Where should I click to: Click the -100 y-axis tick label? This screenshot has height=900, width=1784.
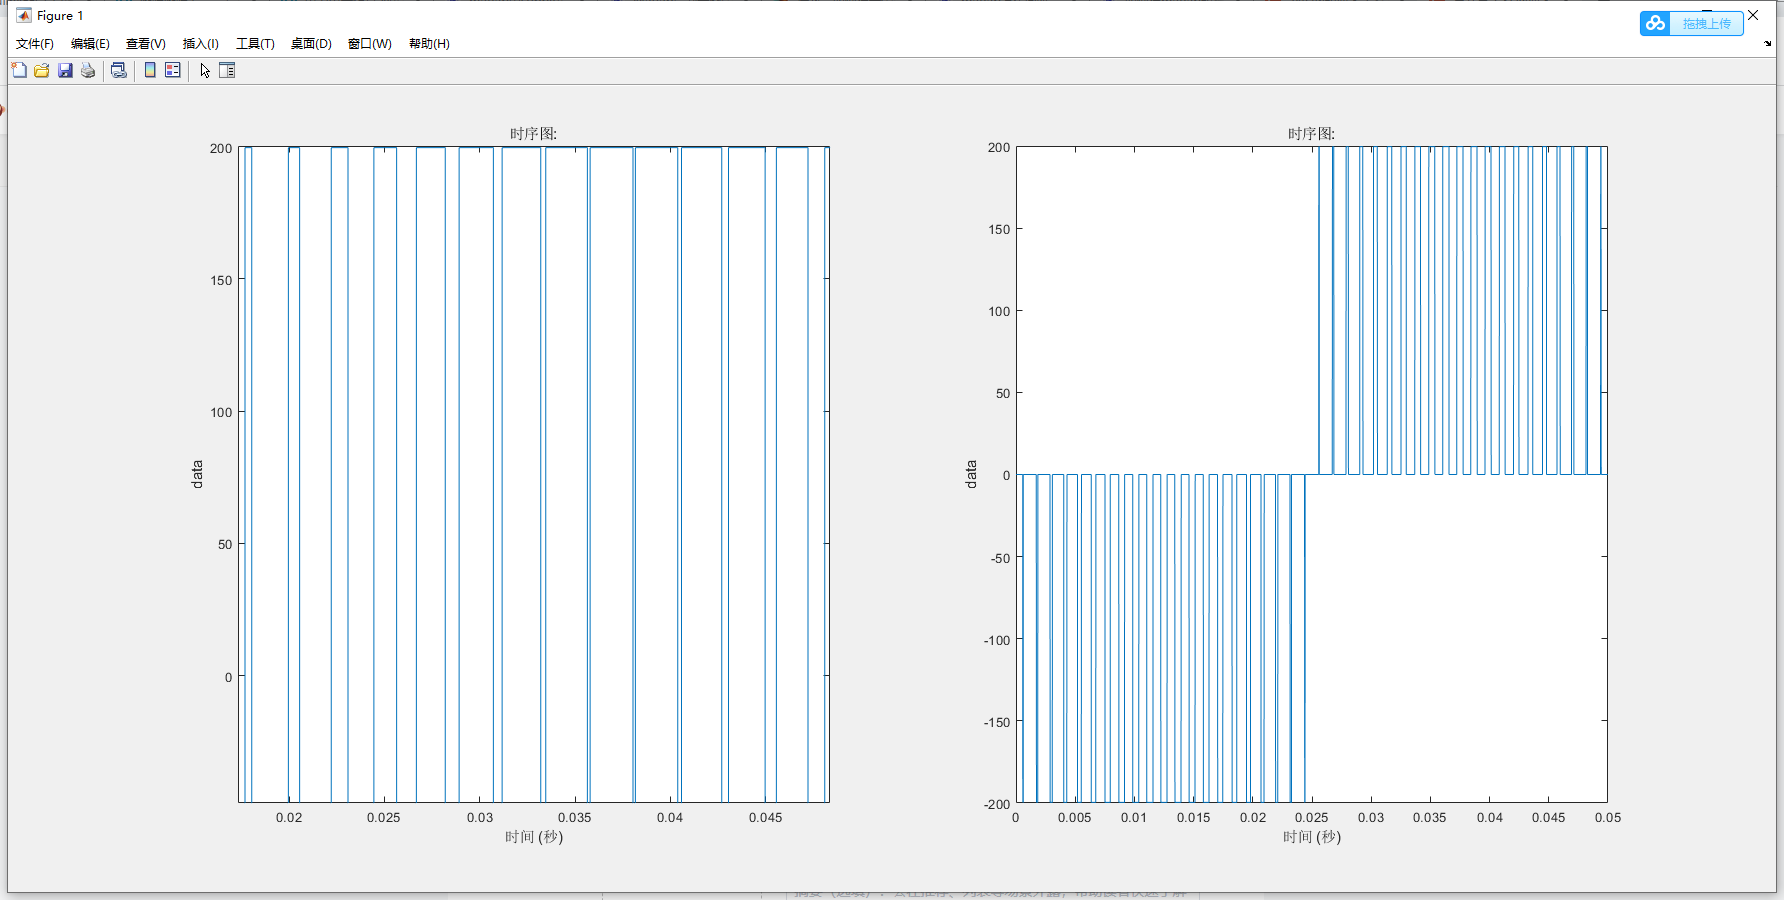[x=997, y=640]
